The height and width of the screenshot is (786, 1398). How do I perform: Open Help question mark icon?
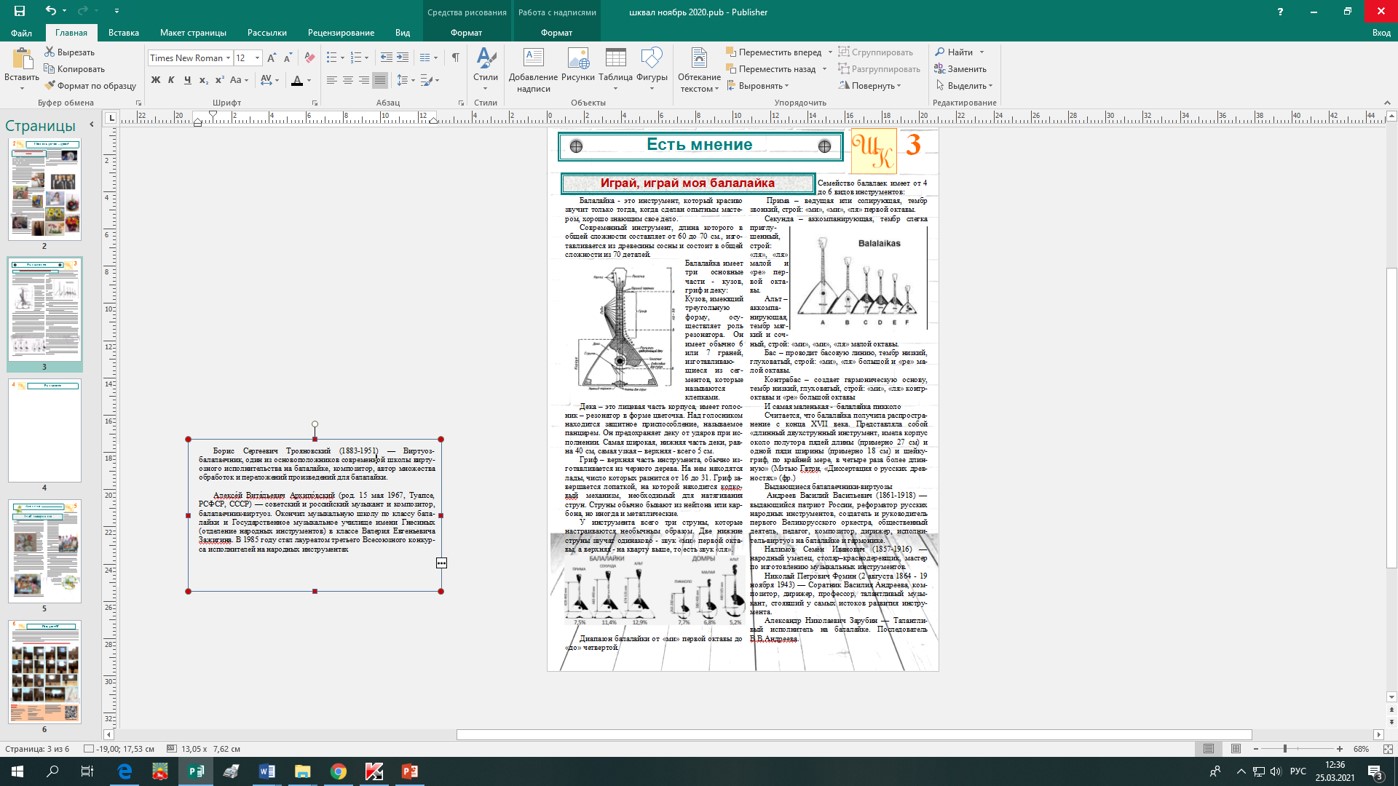1280,12
